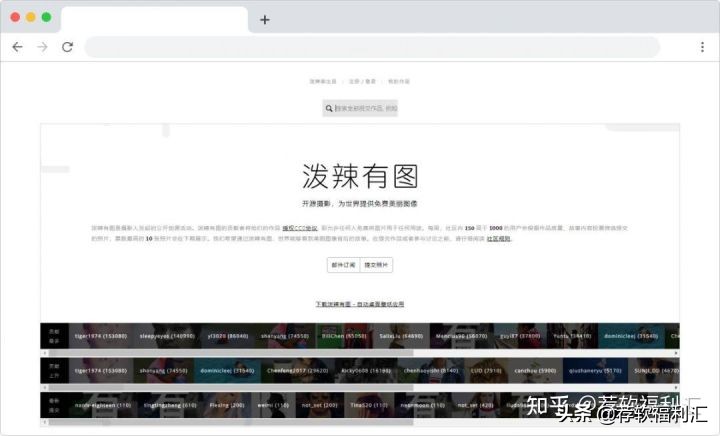Click the magnifier search icon
Viewport: 720px width, 436px height.
coord(329,109)
